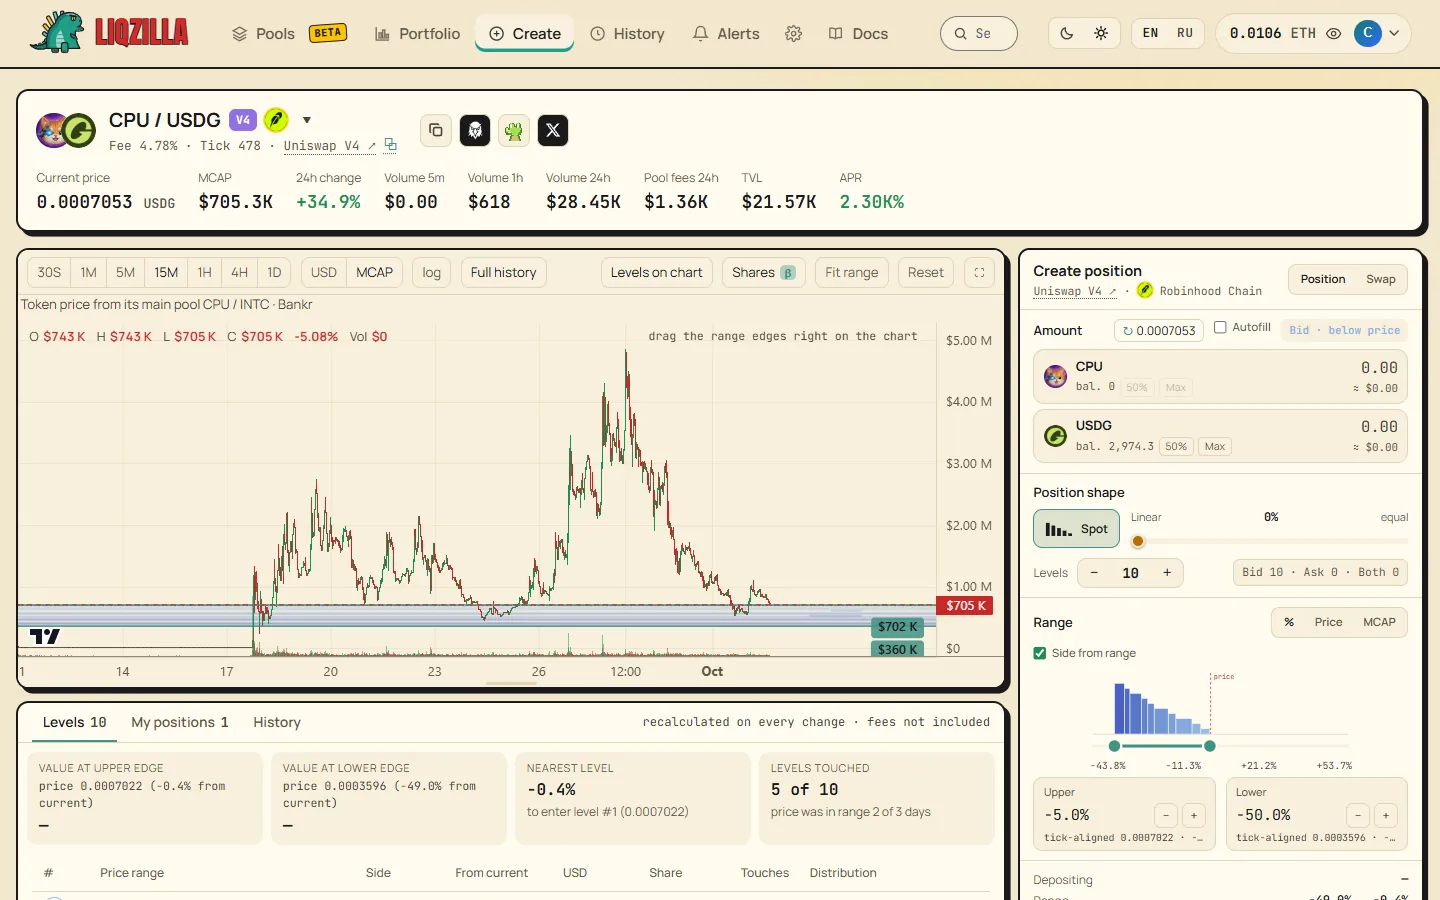Open the green frog icon link
The height and width of the screenshot is (900, 1440).
click(514, 130)
